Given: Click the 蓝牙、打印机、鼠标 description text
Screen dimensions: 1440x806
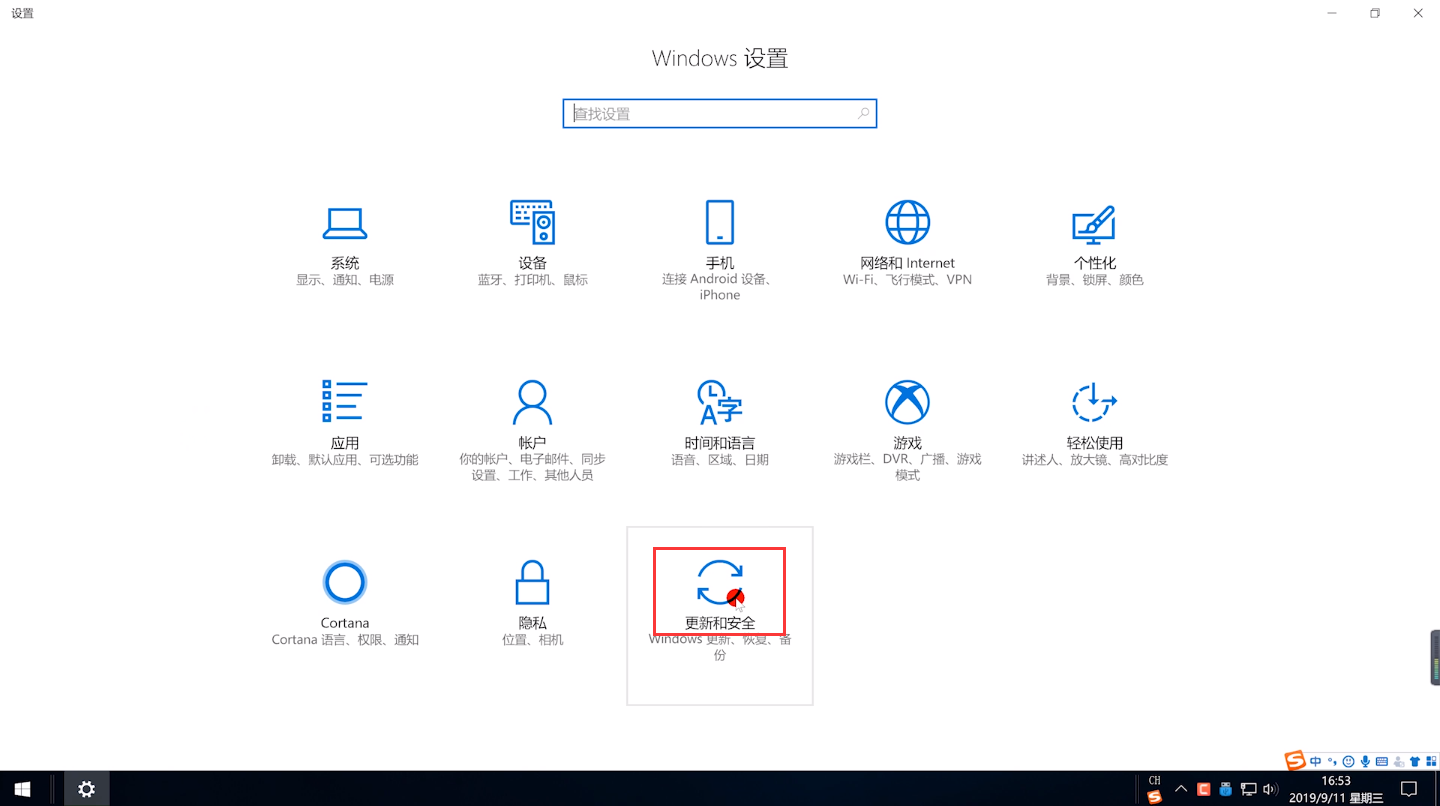Looking at the screenshot, I should (x=533, y=280).
